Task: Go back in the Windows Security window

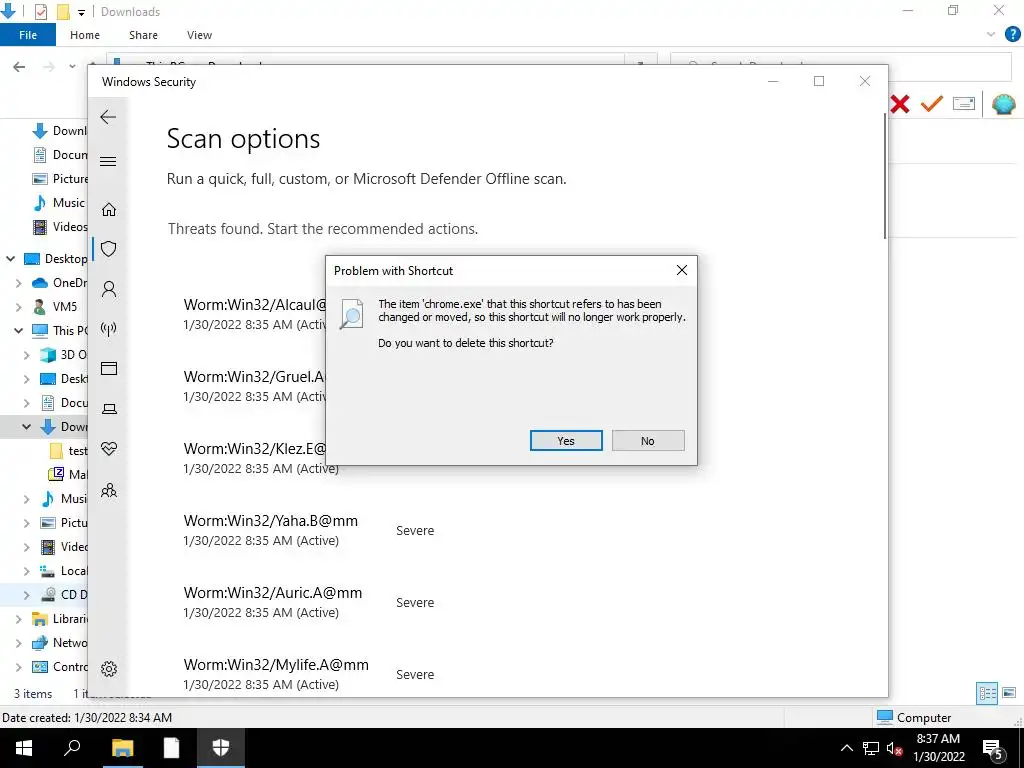Action: tap(108, 117)
